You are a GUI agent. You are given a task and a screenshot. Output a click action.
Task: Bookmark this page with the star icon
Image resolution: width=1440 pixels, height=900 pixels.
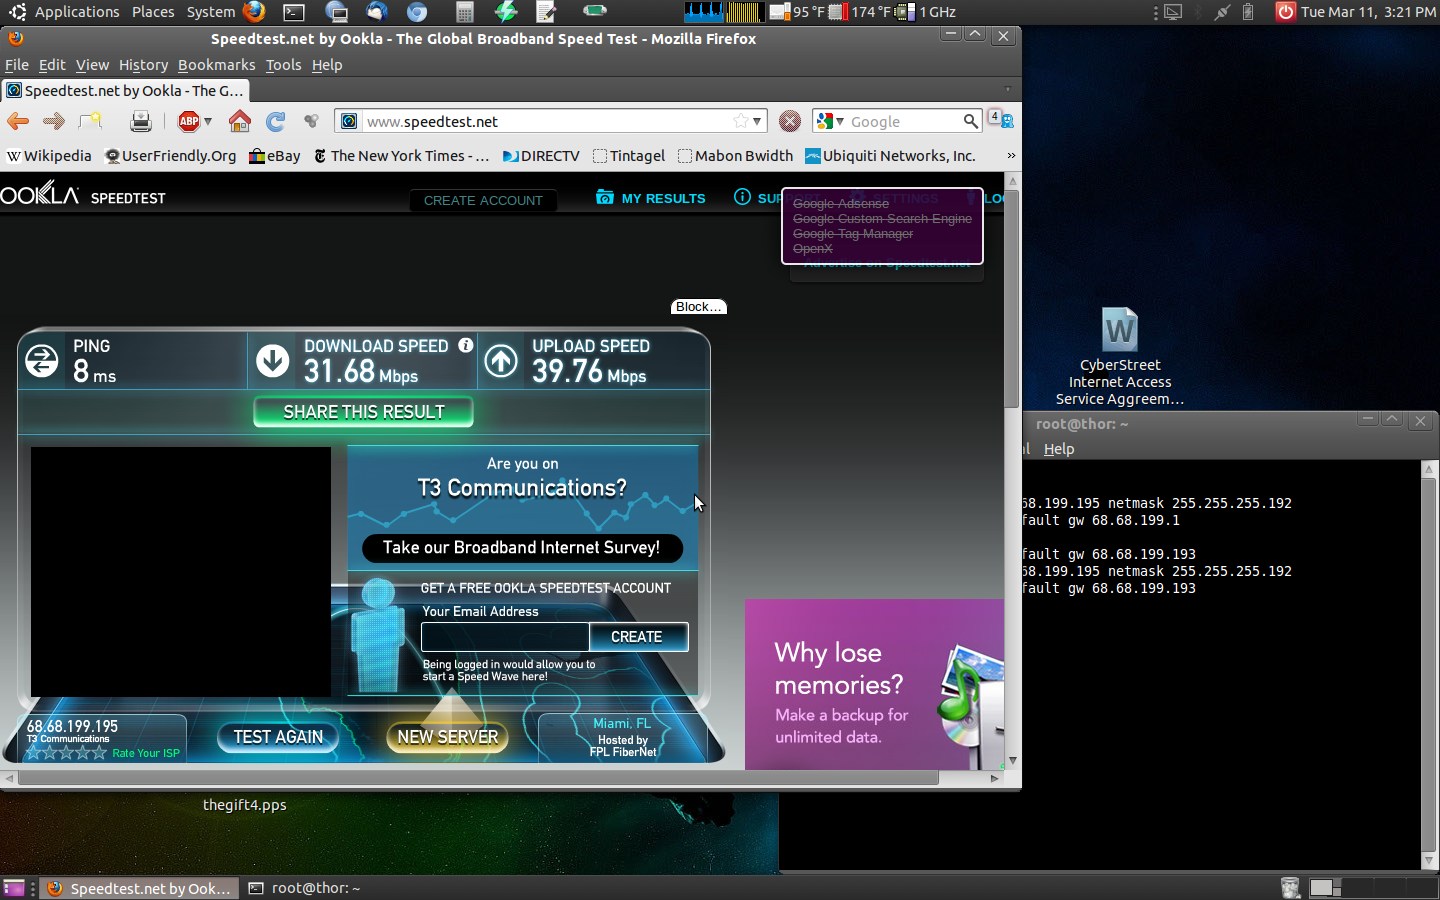[740, 121]
